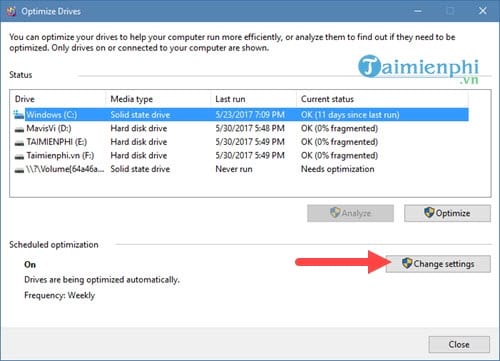Screen dimensions: 500x361
Task: Click the 'On' scheduled optimization status
Action: coord(30,265)
